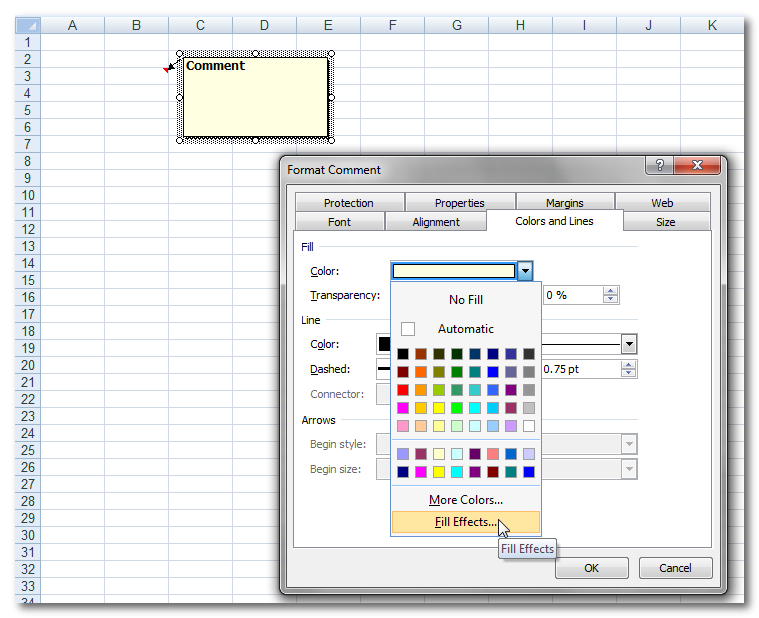
Task: Select the white color swatch
Action: 528,426
